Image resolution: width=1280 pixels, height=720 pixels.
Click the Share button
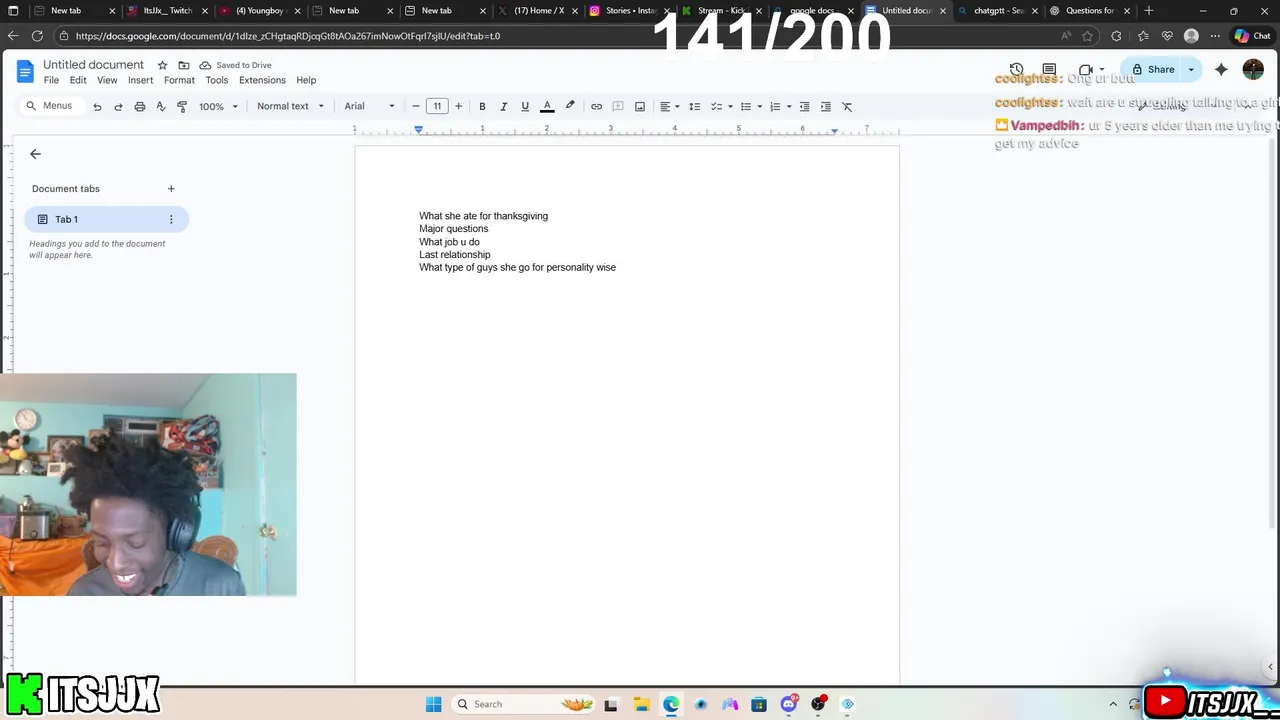(x=1153, y=69)
